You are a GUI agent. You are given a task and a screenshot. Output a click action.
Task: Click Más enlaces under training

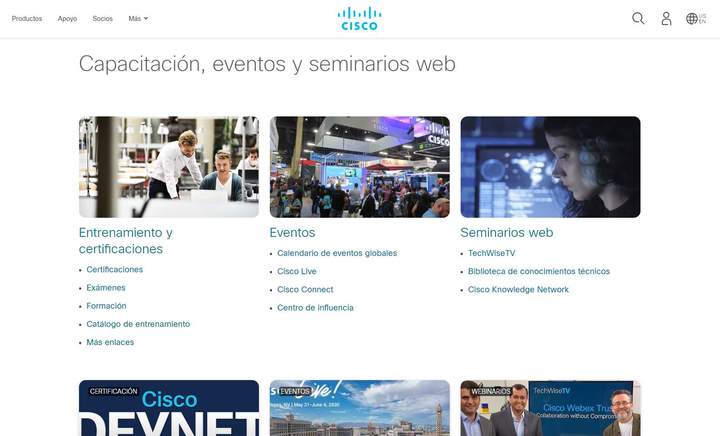(110, 342)
